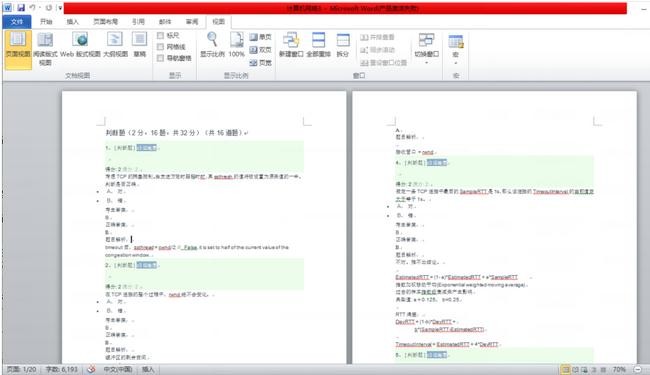Click option B under question 1
Screen dimensions: 650x375
pos(116,201)
